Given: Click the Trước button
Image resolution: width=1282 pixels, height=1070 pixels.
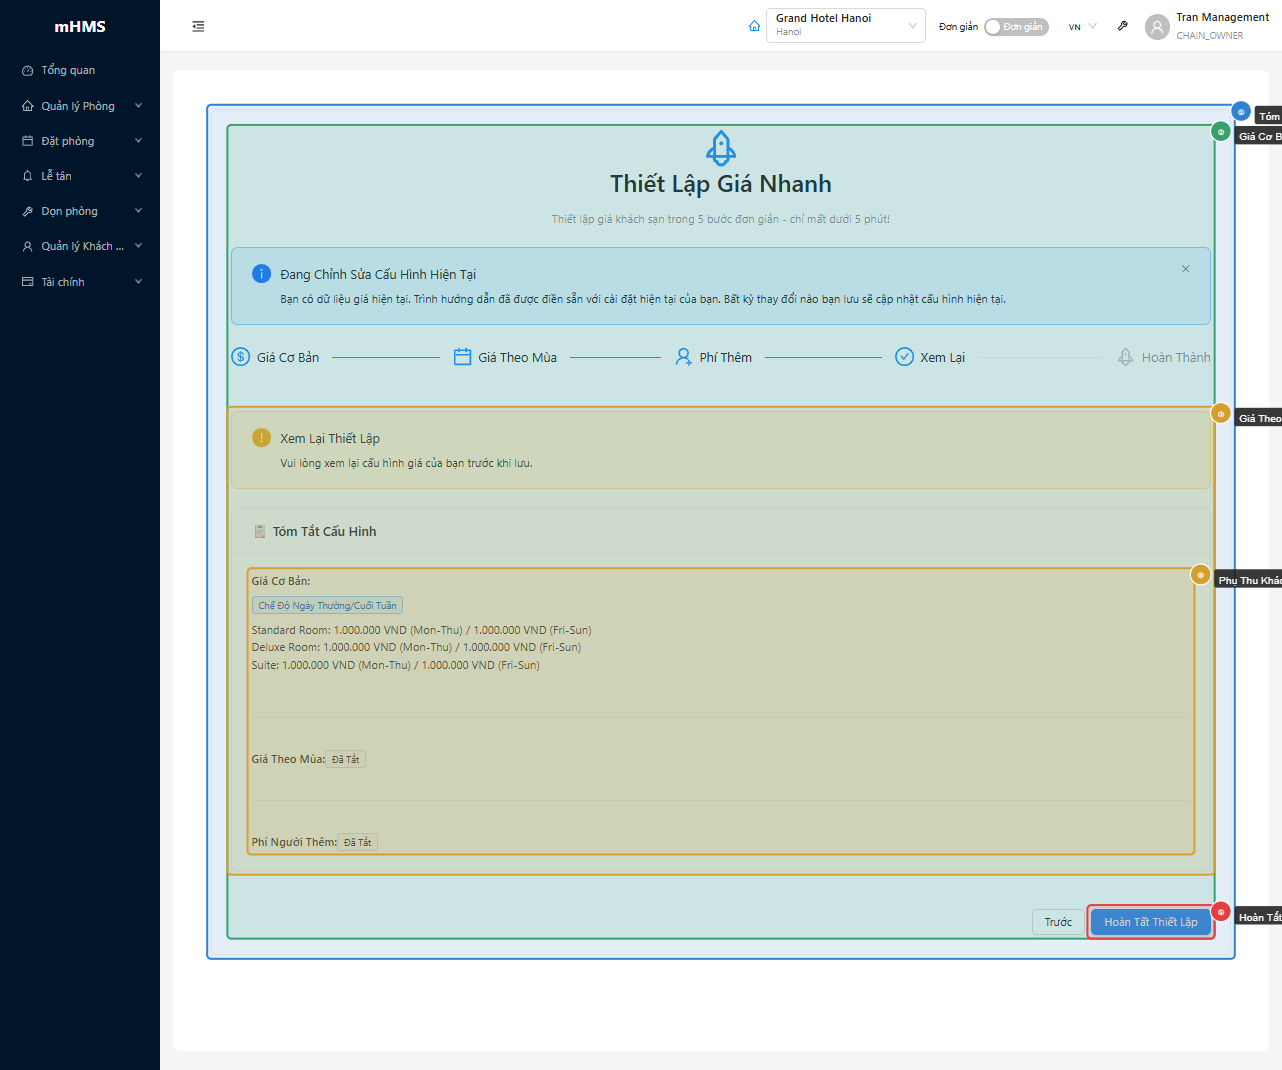Looking at the screenshot, I should click(x=1057, y=922).
